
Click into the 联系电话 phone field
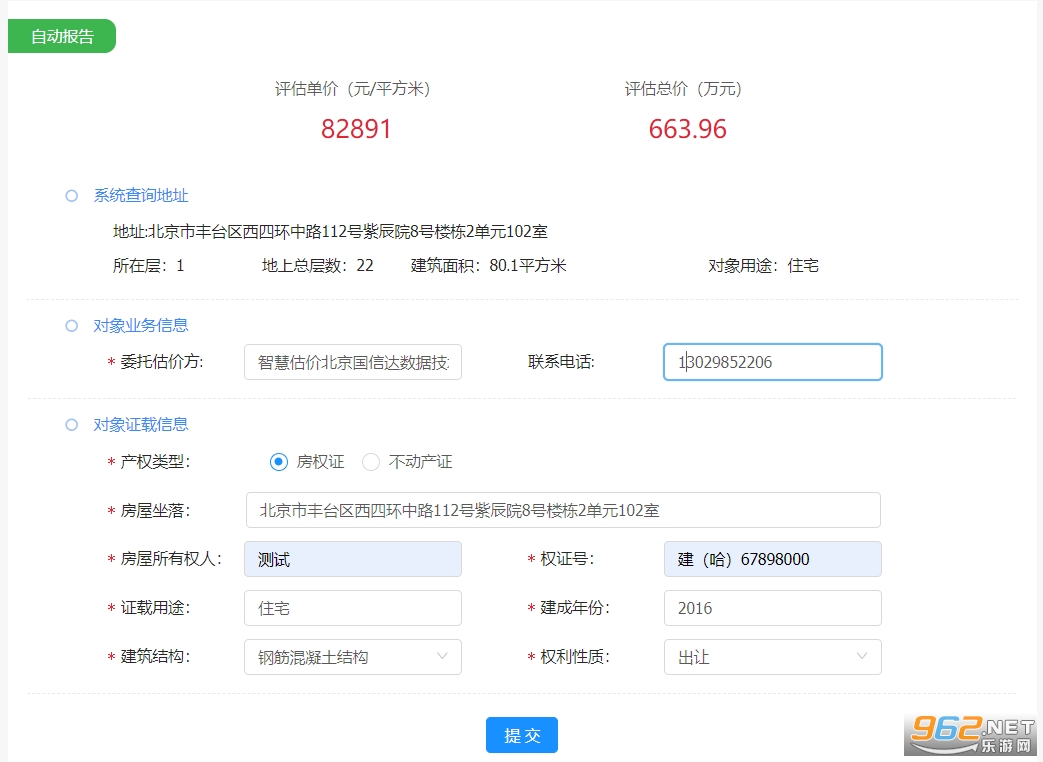[x=772, y=362]
